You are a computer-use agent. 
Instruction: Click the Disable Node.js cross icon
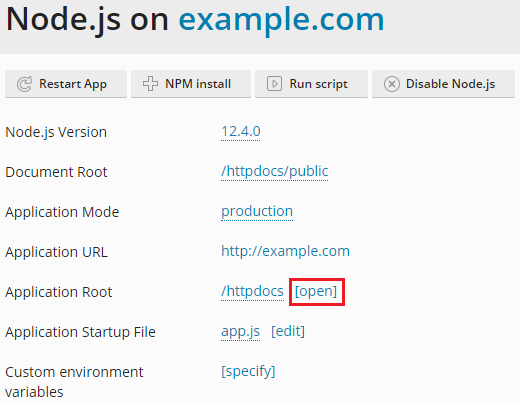(x=392, y=84)
